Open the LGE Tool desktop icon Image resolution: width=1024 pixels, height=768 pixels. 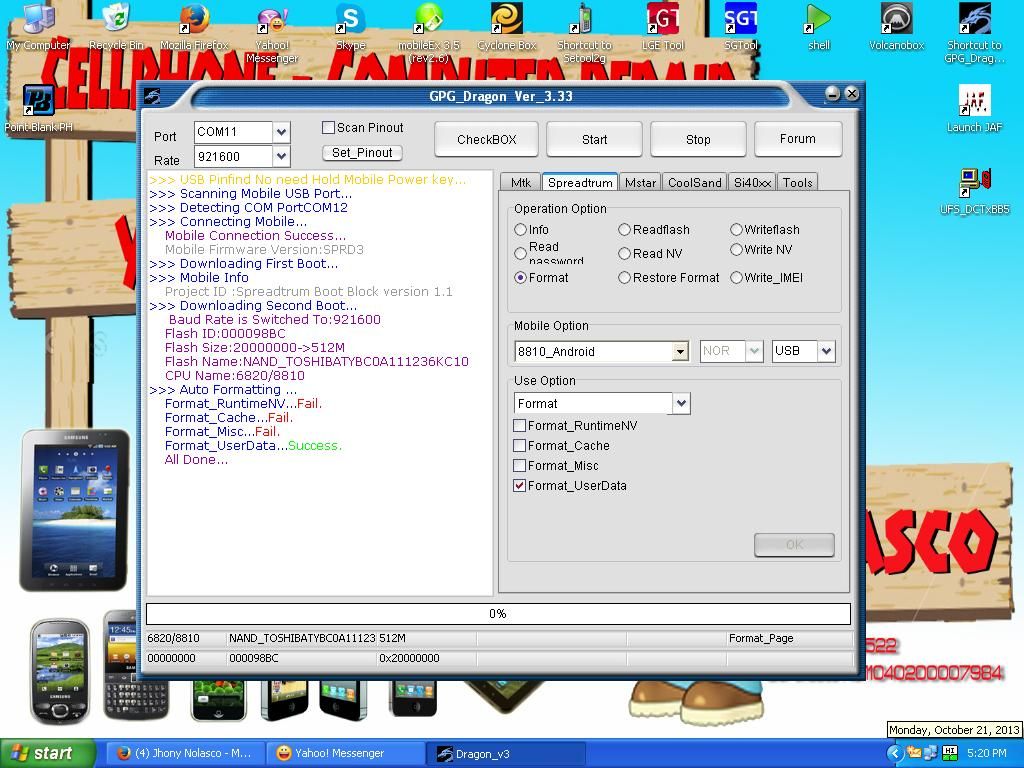pos(662,20)
